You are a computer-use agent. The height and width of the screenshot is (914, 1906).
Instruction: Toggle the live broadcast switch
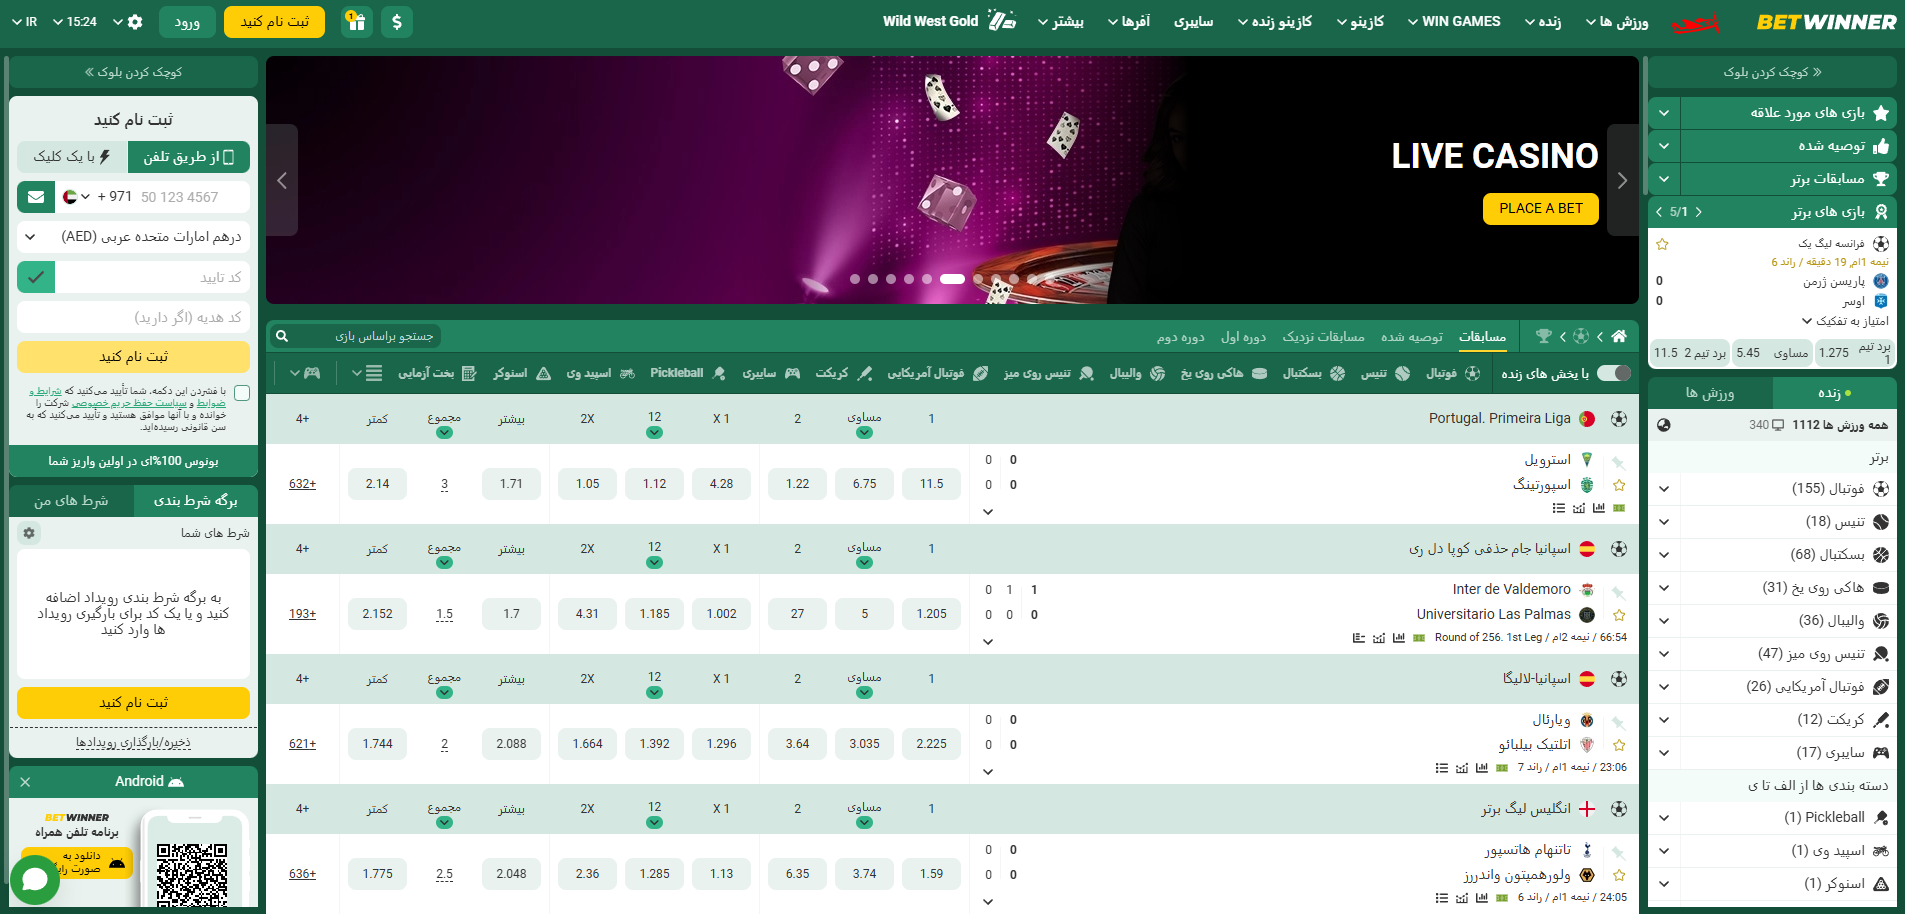pos(1613,373)
